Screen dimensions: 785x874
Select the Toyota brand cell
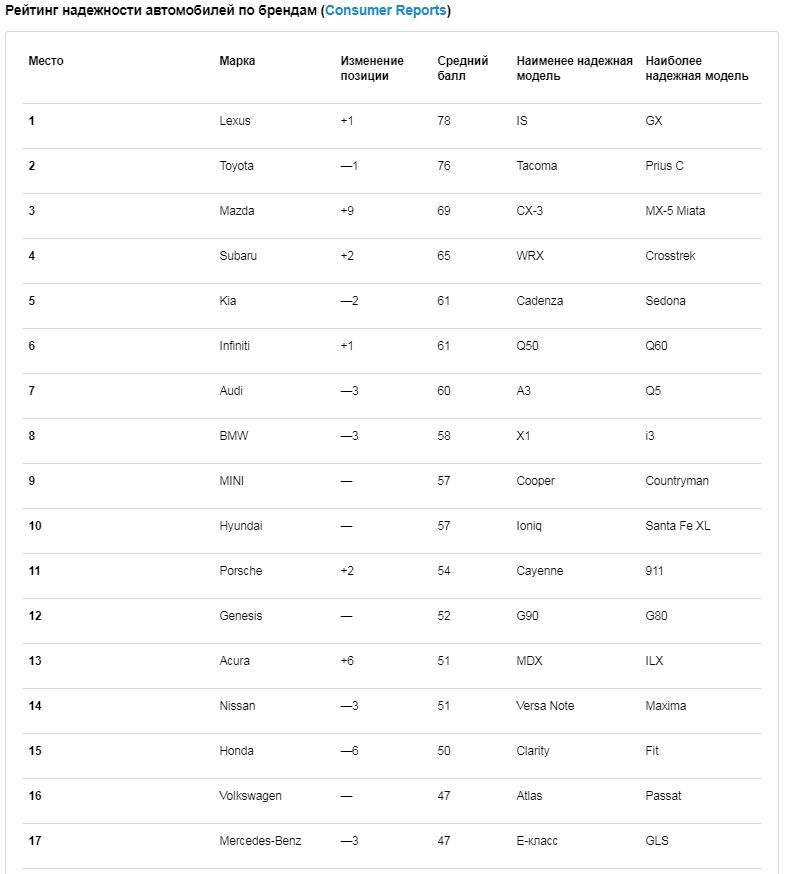pos(236,166)
